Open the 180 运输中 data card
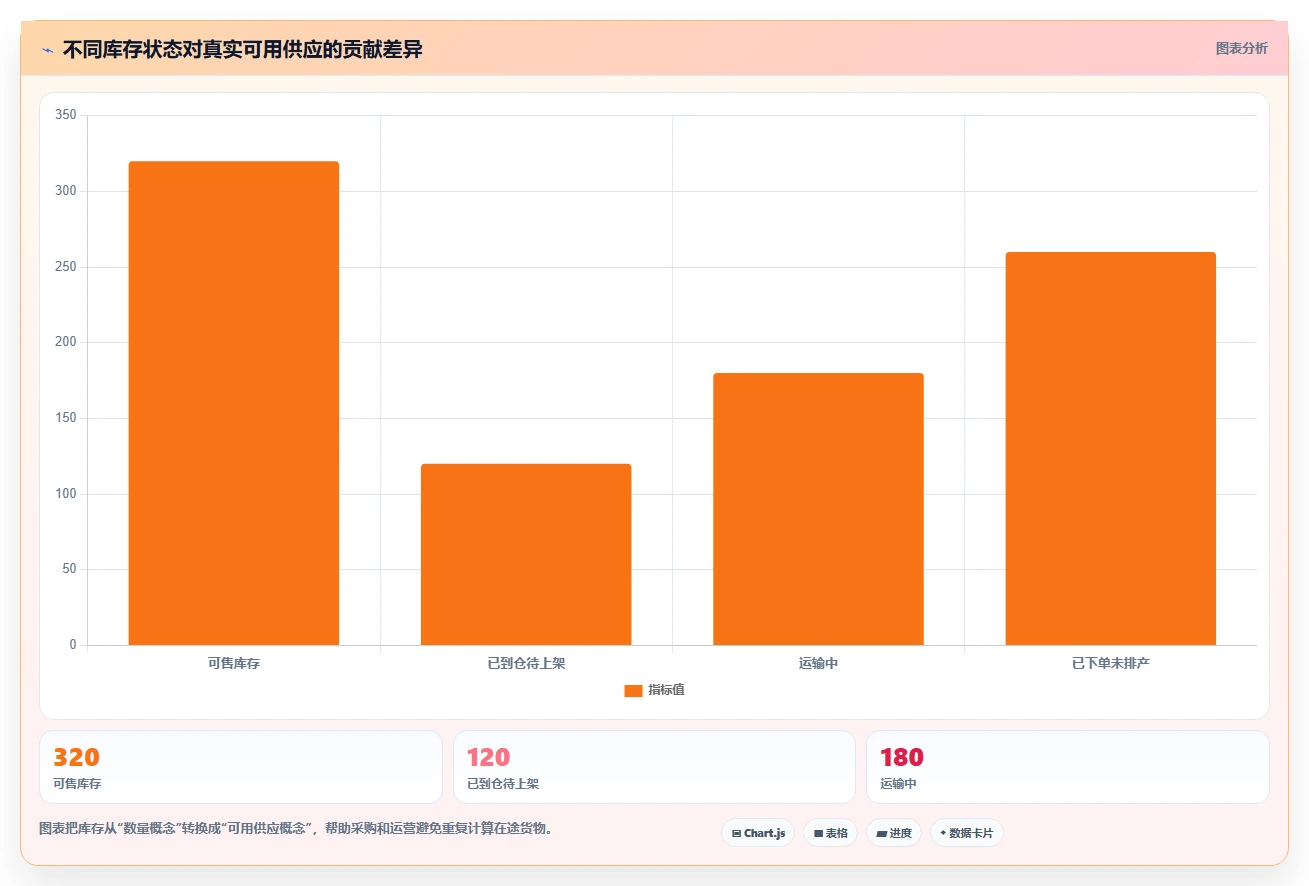This screenshot has height=886, width=1309. tap(1068, 767)
